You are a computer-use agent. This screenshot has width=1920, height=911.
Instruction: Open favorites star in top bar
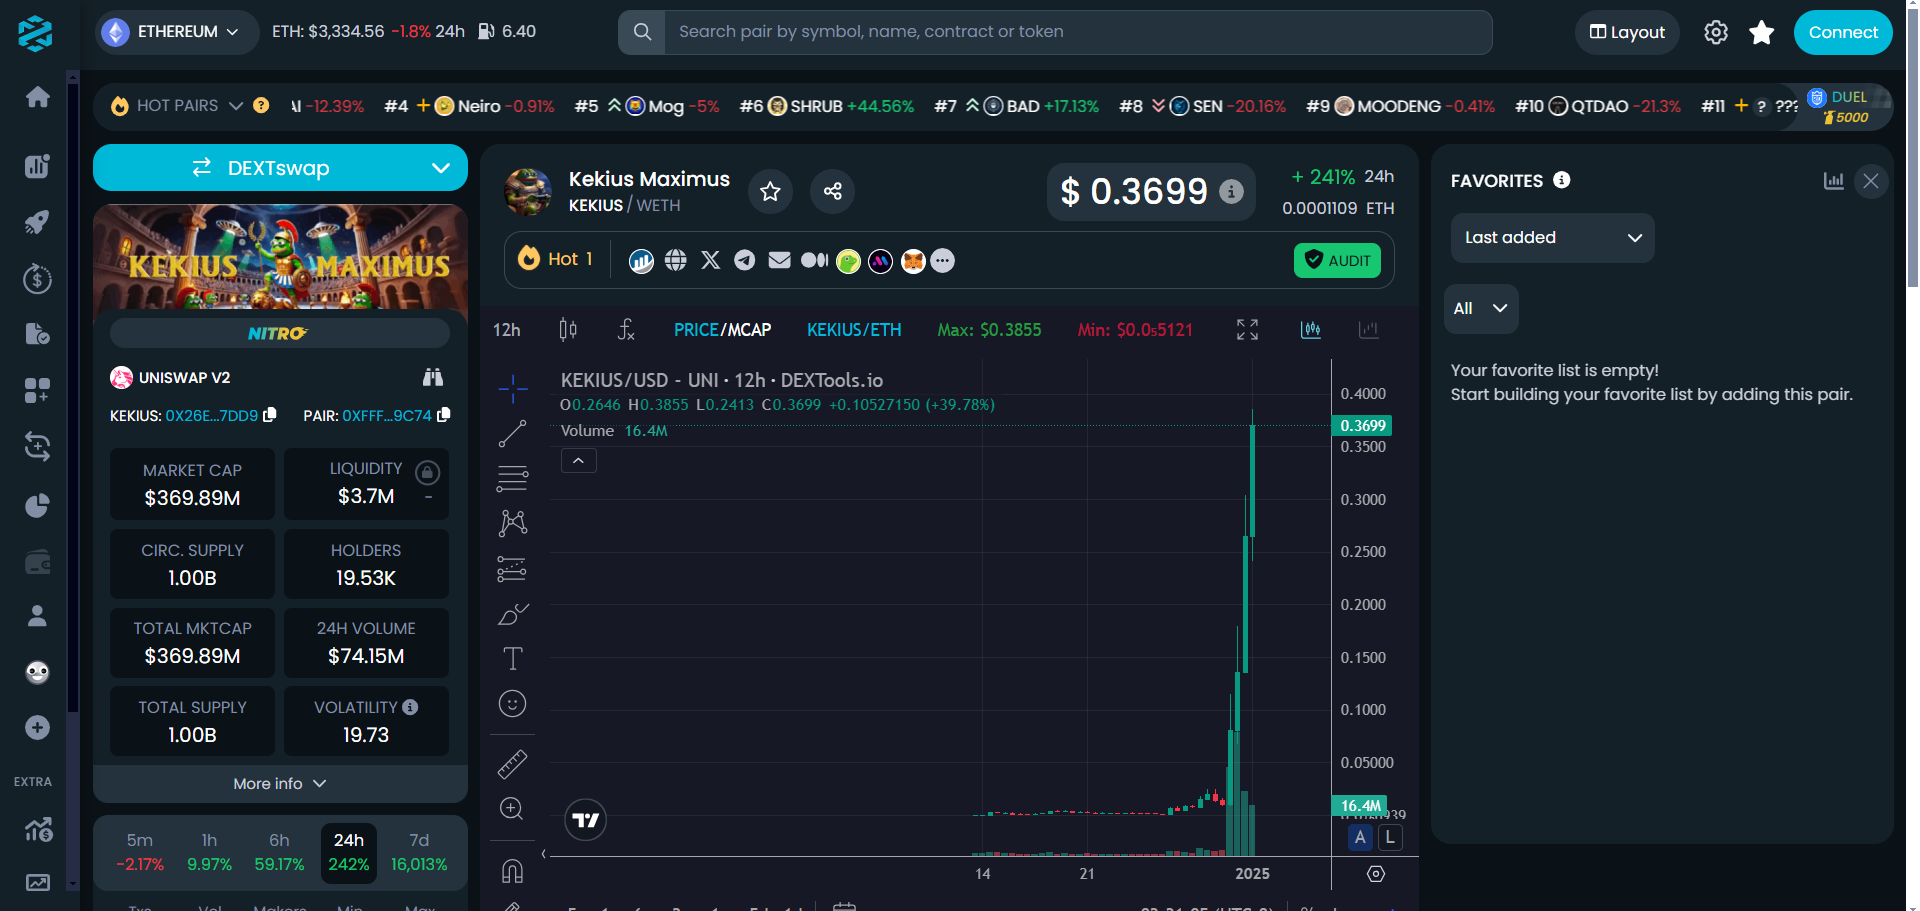pos(1761,32)
